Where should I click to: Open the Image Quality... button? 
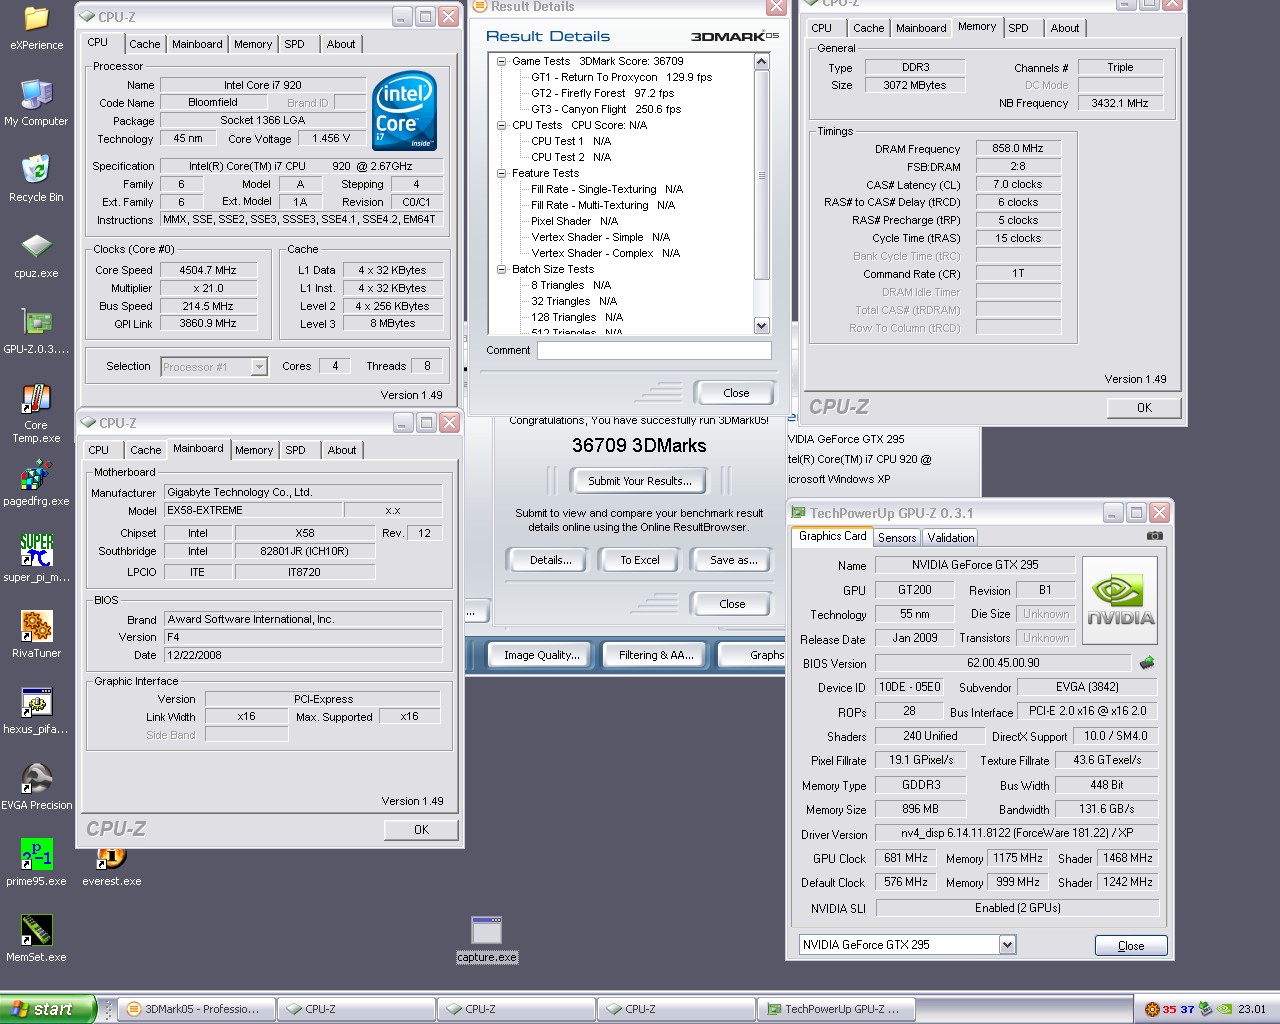pos(541,655)
